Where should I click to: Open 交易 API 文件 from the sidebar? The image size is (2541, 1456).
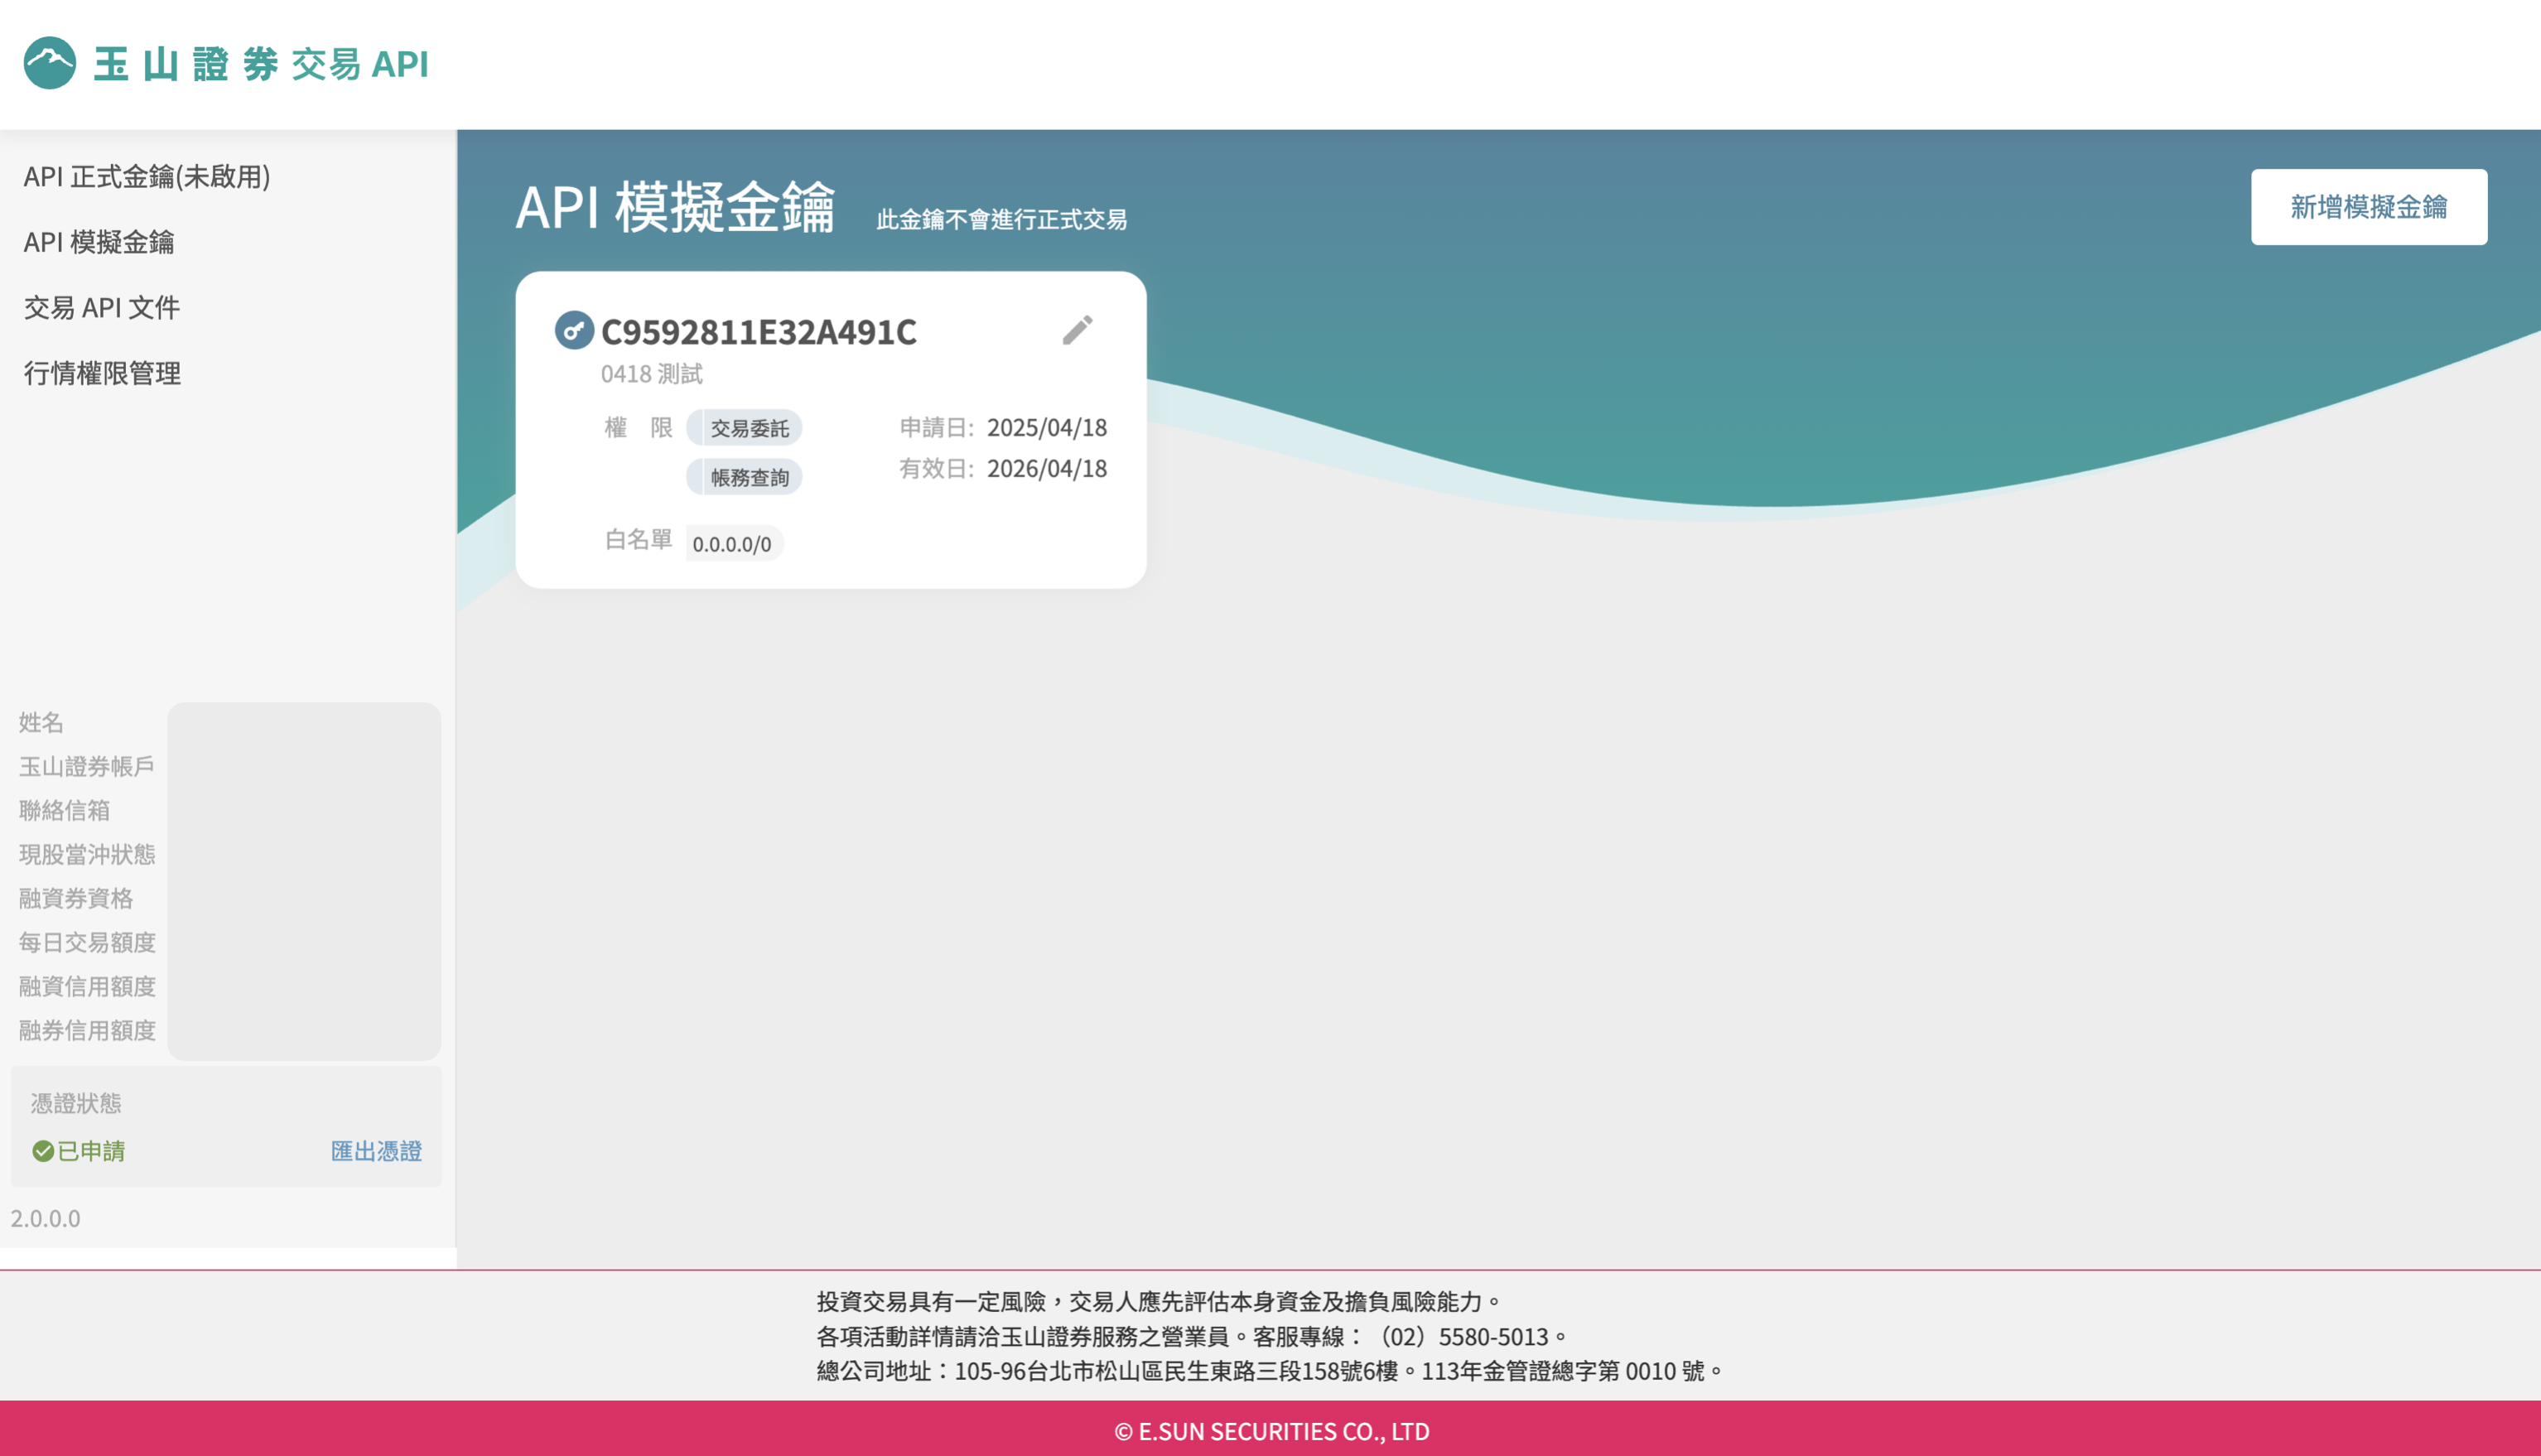point(102,308)
